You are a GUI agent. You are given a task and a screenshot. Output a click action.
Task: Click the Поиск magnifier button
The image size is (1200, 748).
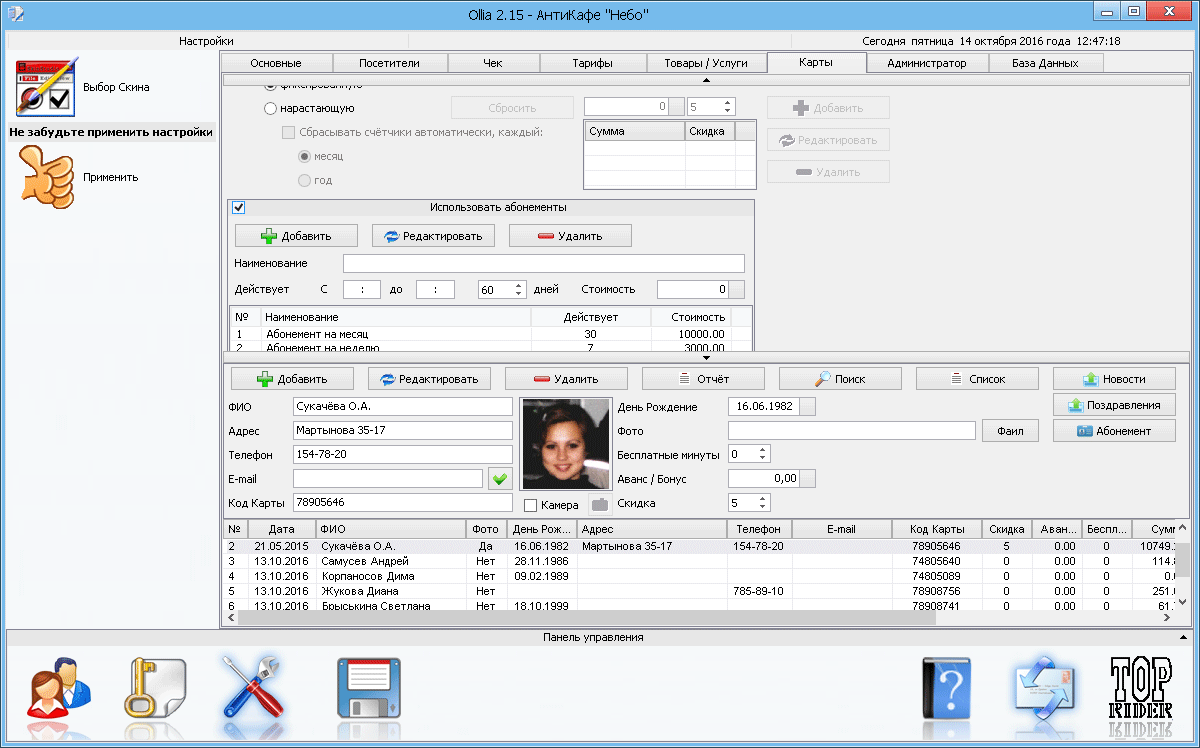(840, 379)
